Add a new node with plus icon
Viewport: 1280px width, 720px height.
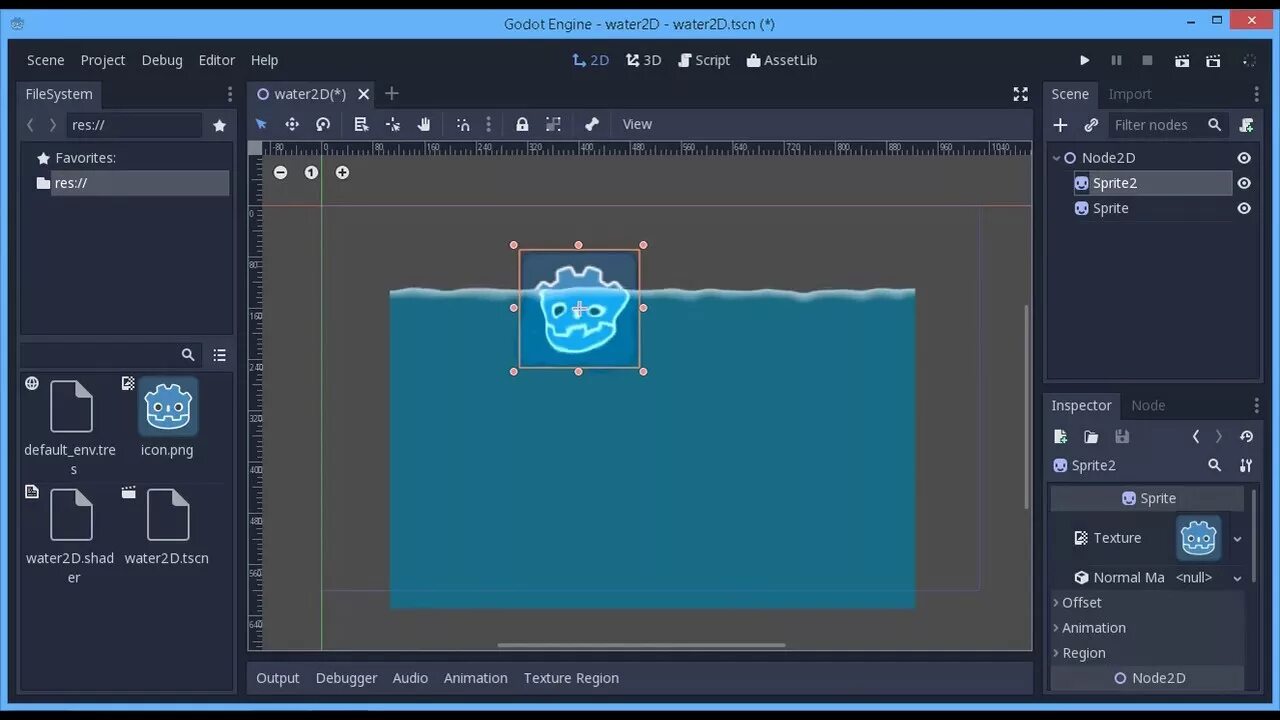click(1060, 125)
